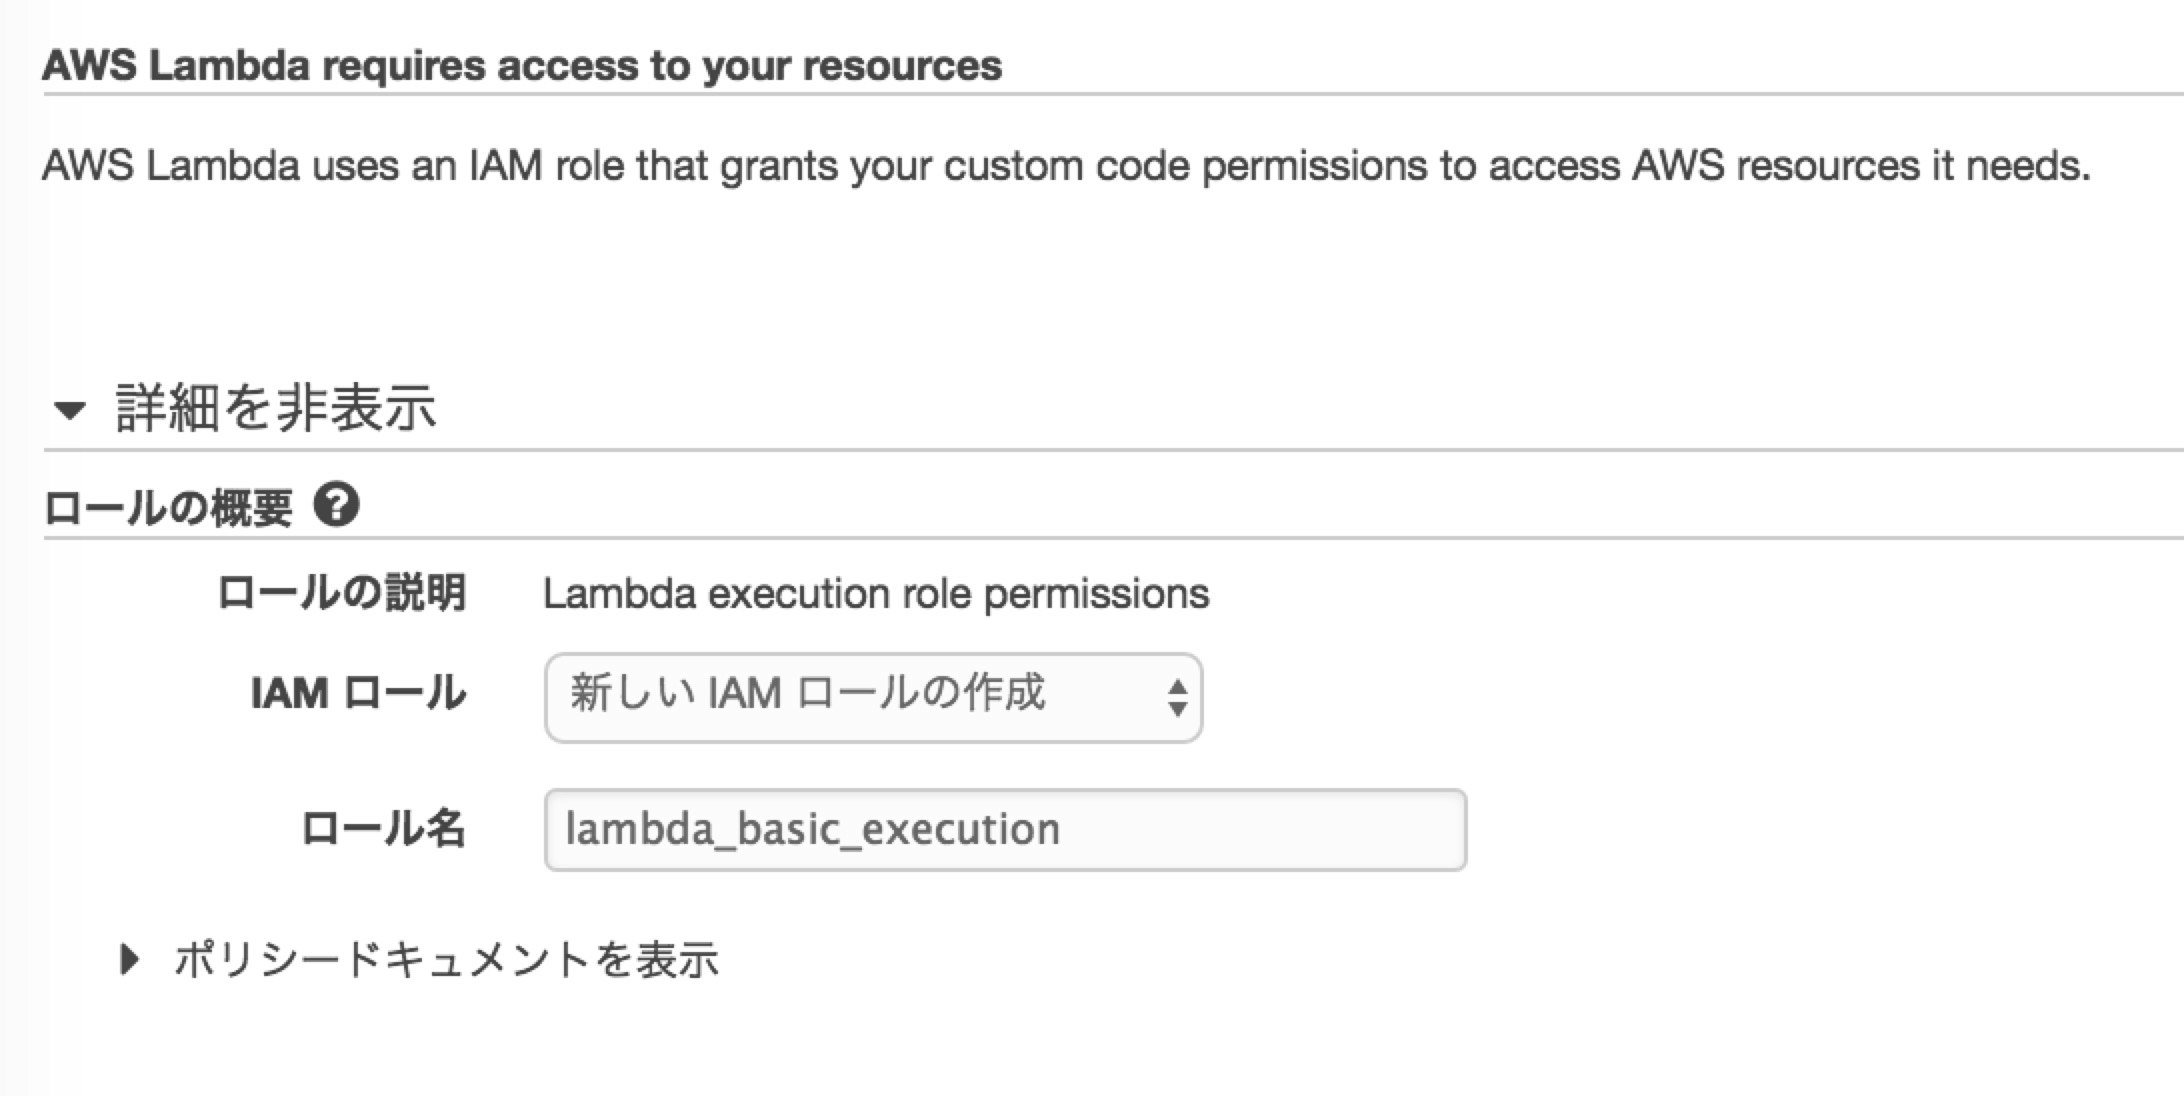Click the lambda_basic_execution text in the role field
The width and height of the screenshot is (2184, 1096).
coord(812,830)
